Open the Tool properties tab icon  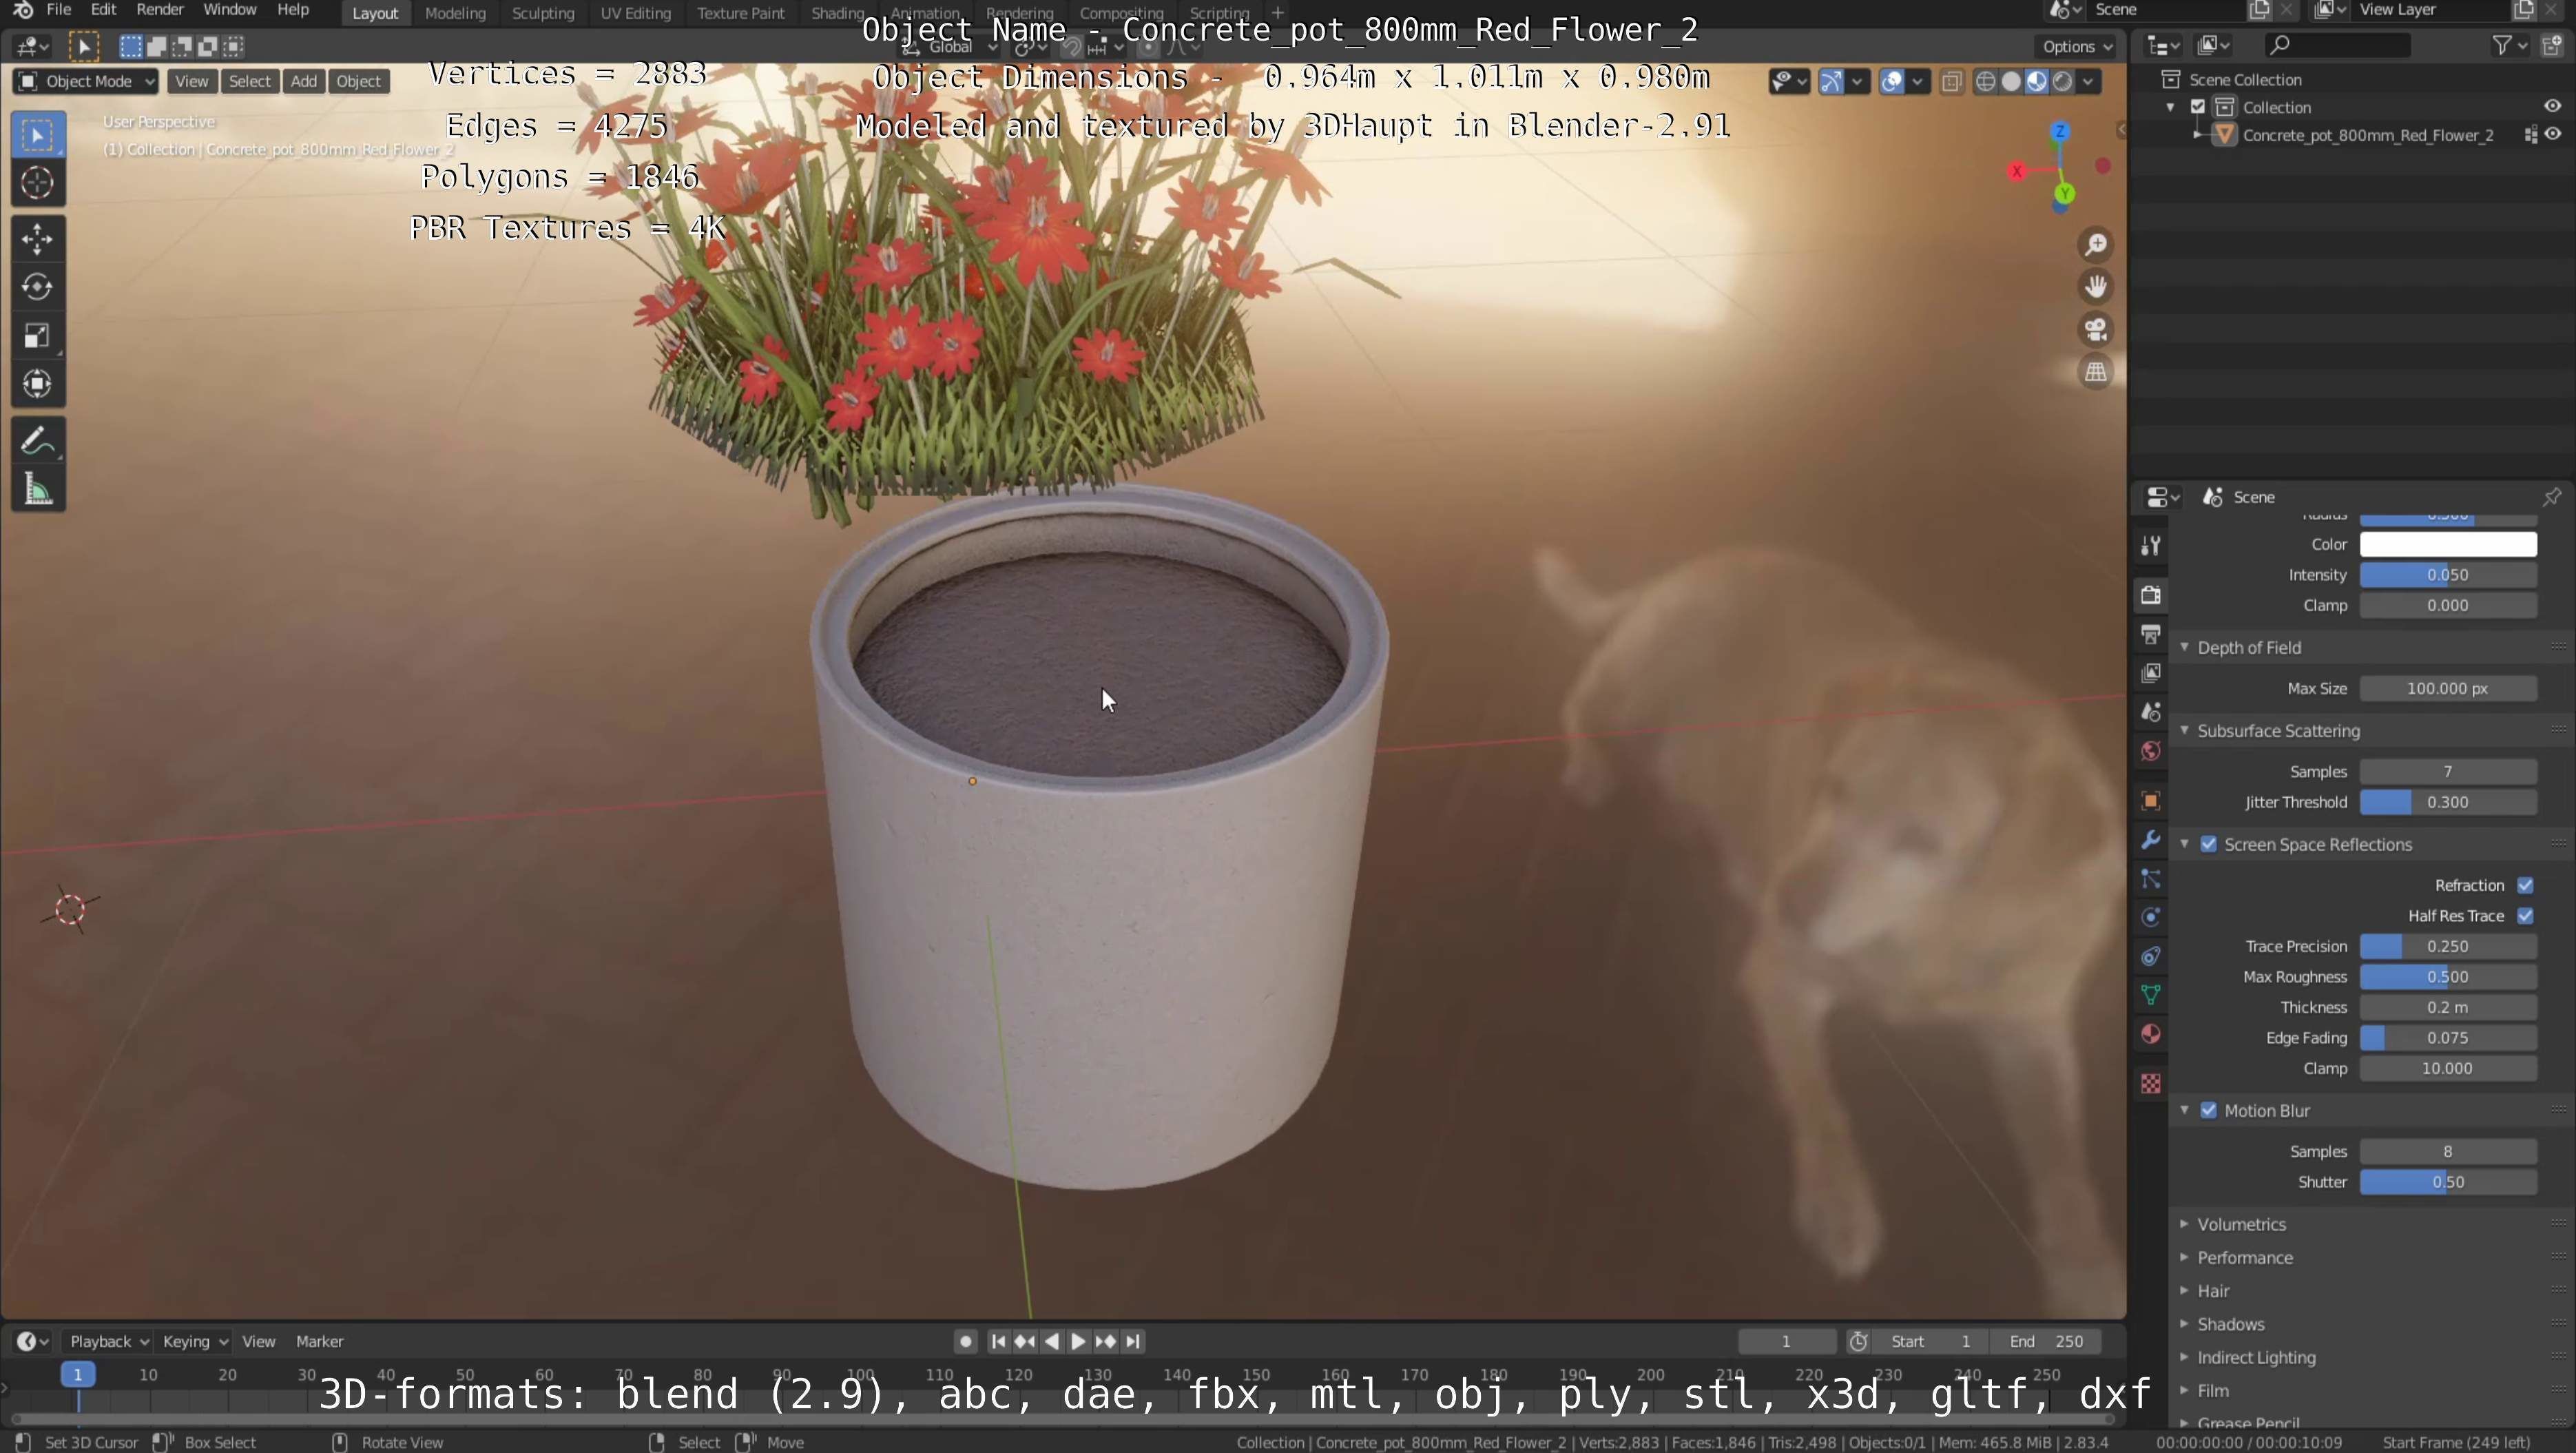[x=2151, y=545]
